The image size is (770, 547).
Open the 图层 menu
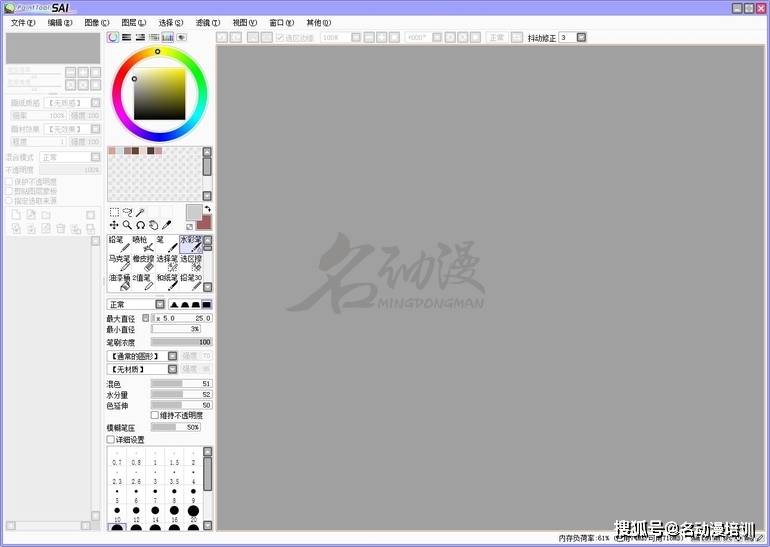[132, 22]
